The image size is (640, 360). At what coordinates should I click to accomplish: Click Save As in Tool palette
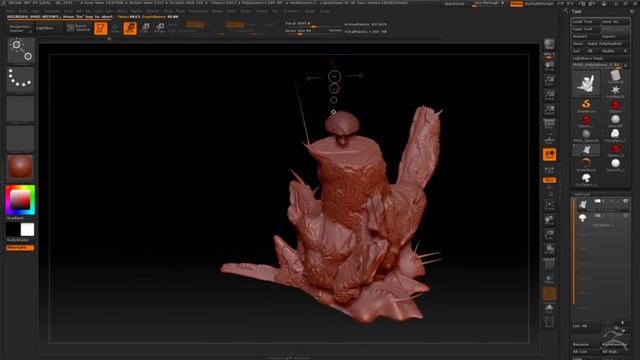(x=615, y=22)
